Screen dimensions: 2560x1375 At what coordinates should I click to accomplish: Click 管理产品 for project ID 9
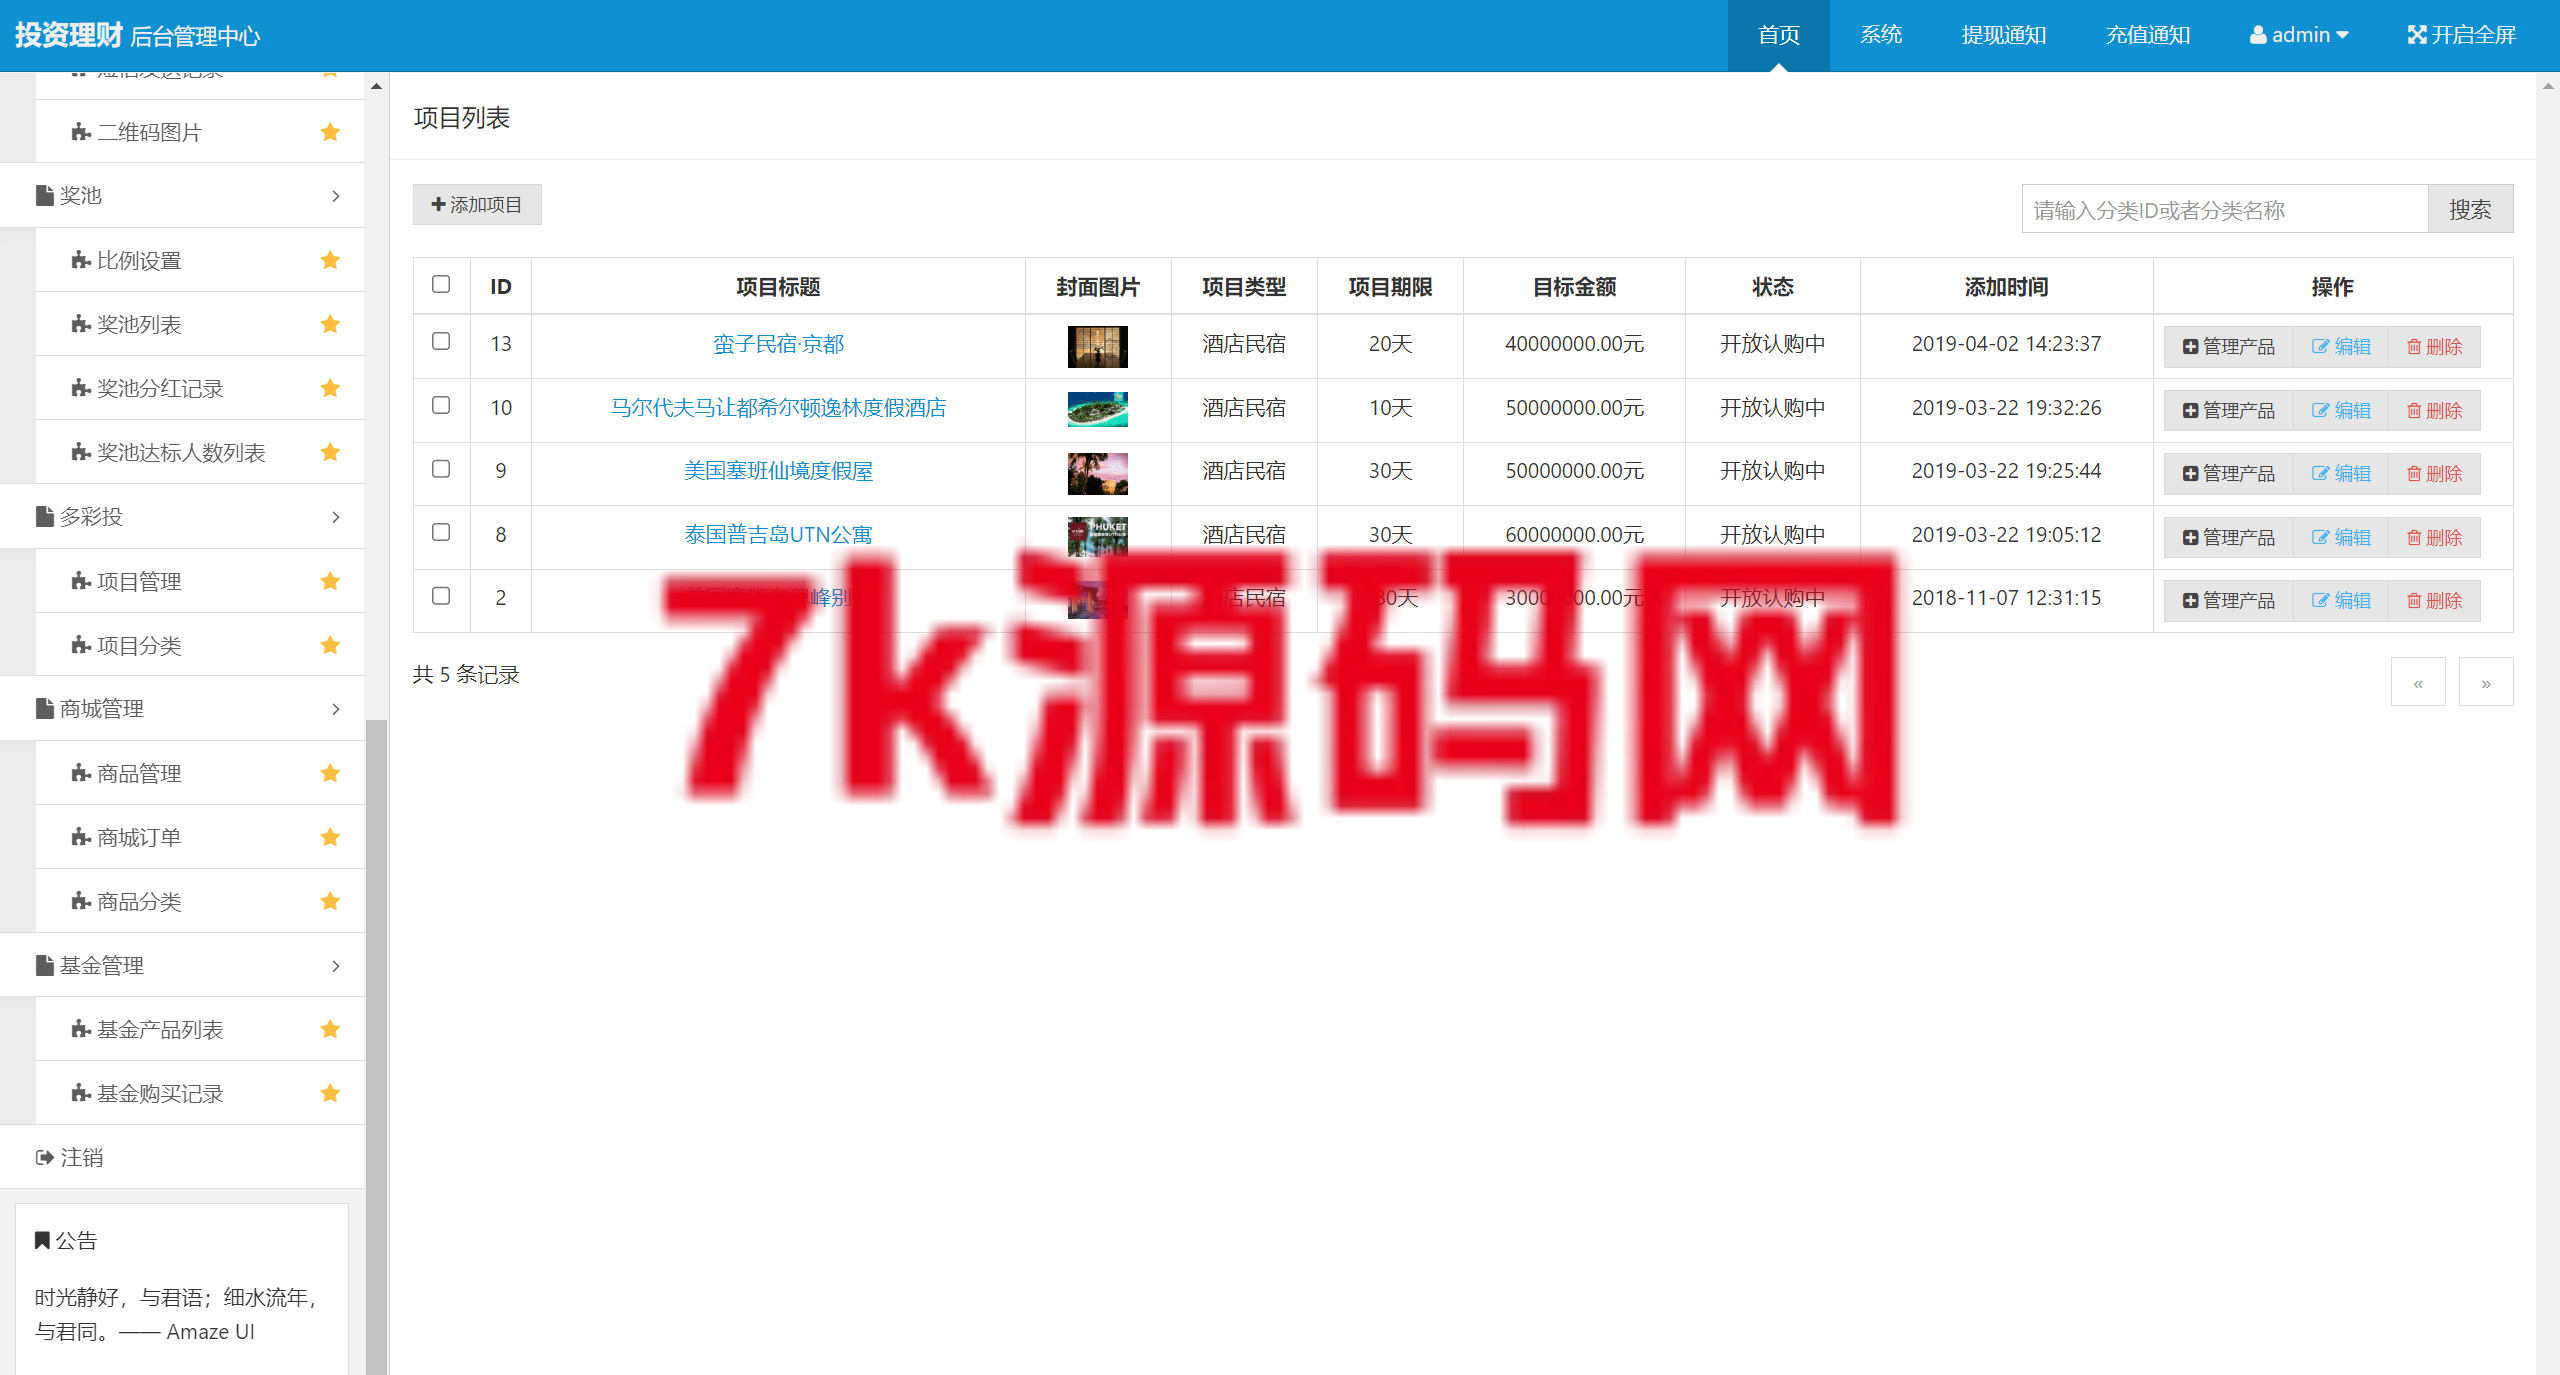click(x=2229, y=473)
